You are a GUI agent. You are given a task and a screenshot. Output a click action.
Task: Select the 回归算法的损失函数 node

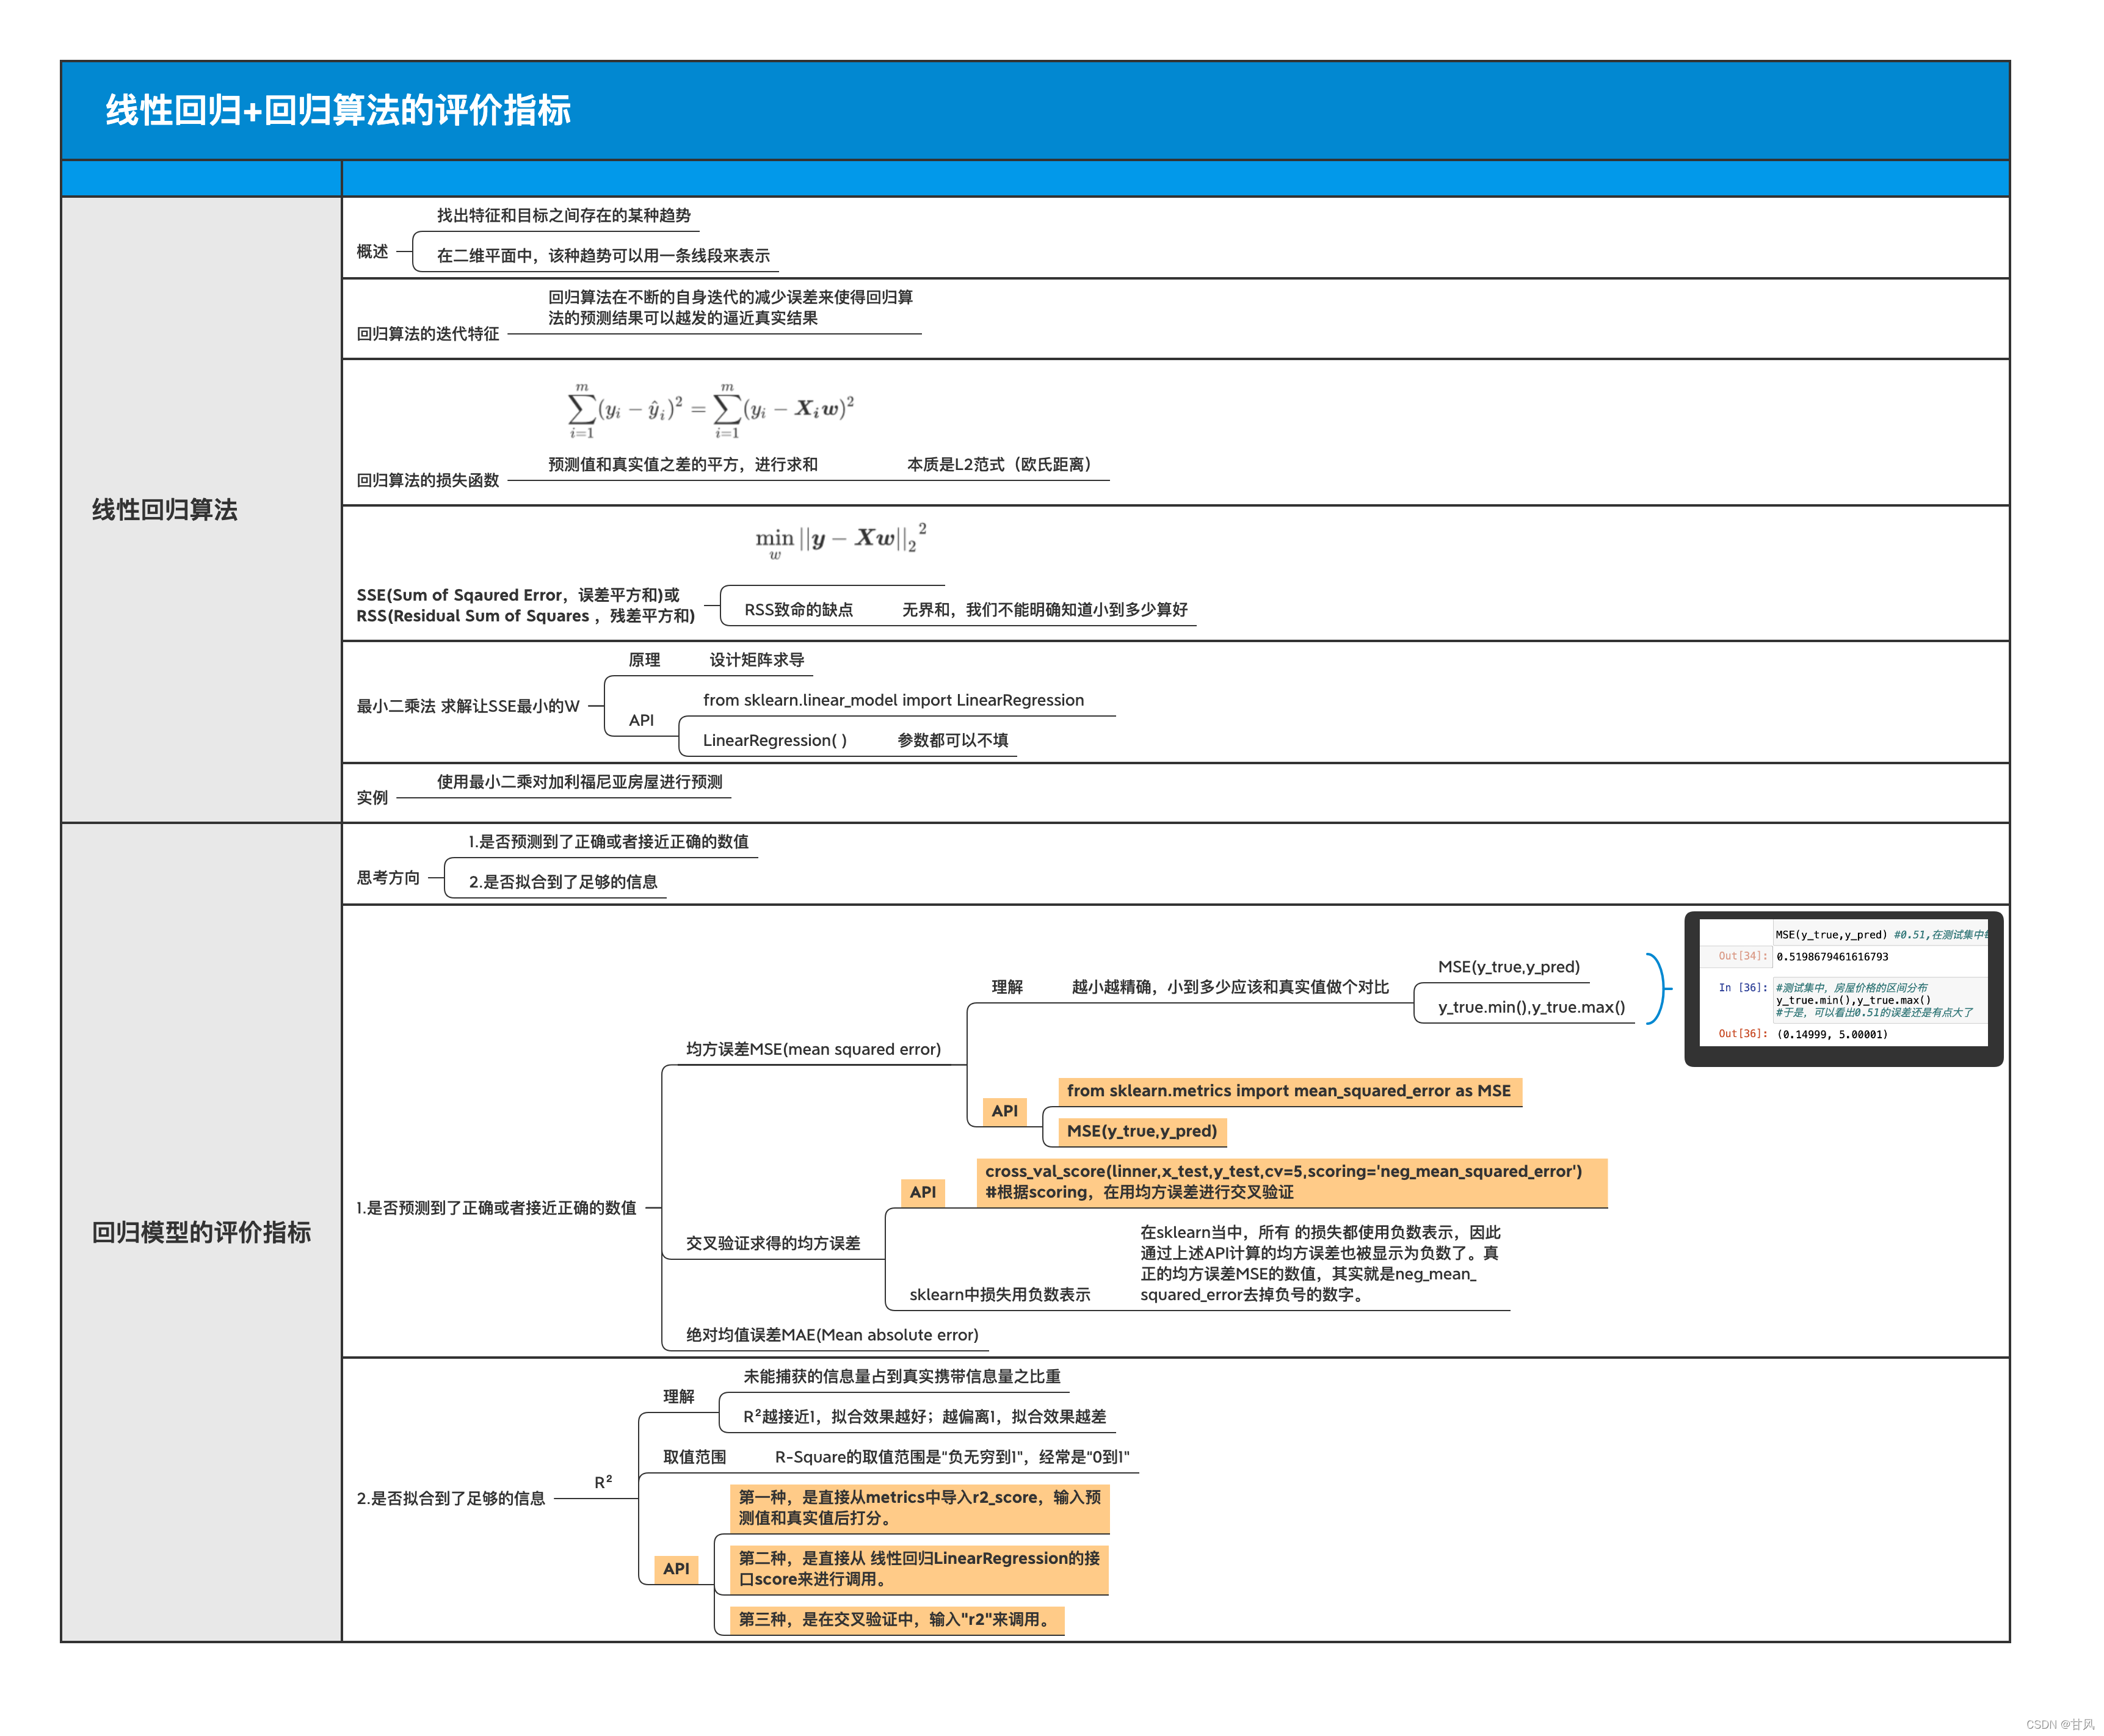click(x=428, y=480)
